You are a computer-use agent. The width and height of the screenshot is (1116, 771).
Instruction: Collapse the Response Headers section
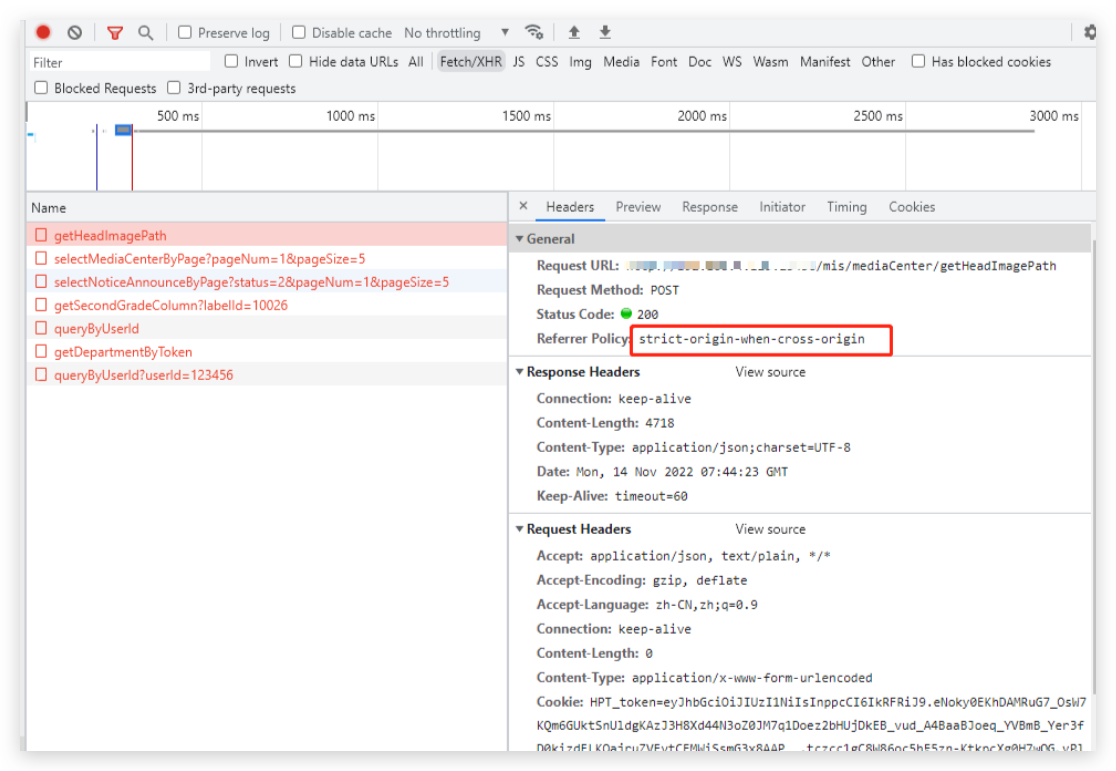520,372
